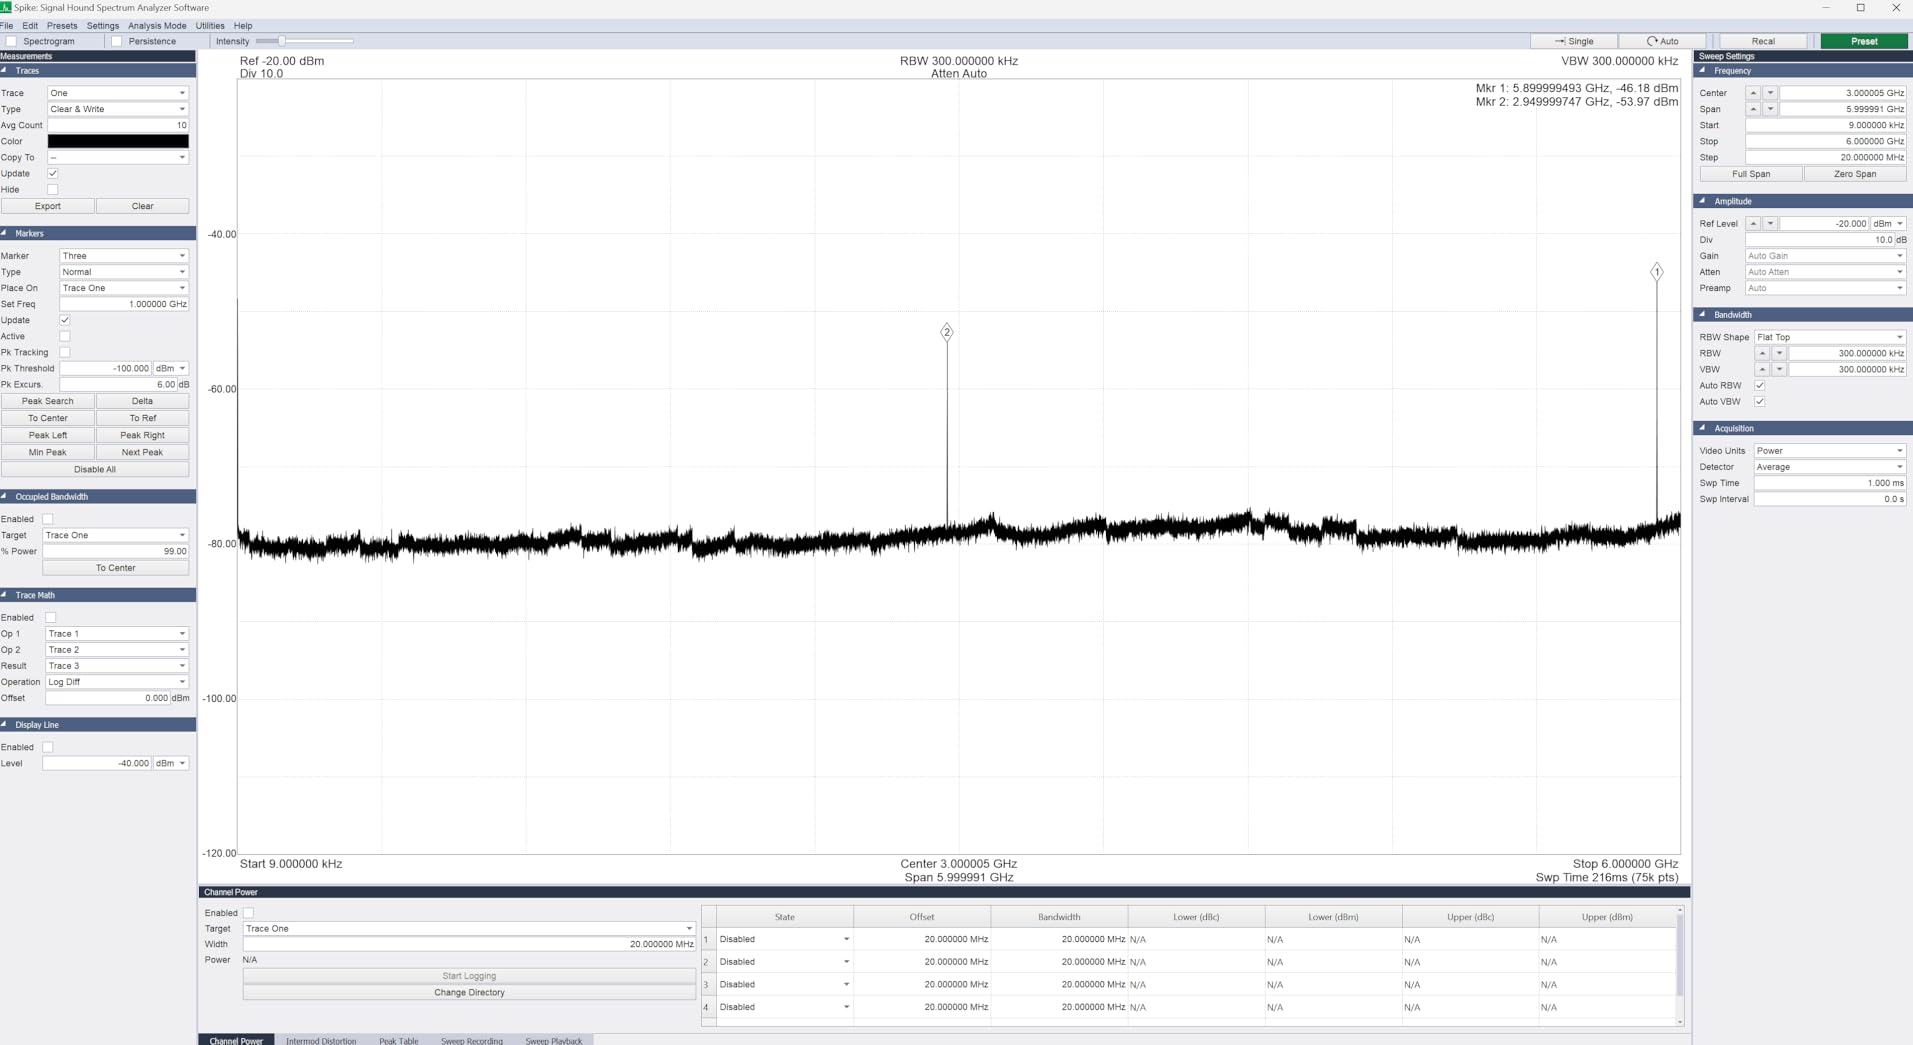Select marker 2 diamond on the trace

pyautogui.click(x=947, y=332)
